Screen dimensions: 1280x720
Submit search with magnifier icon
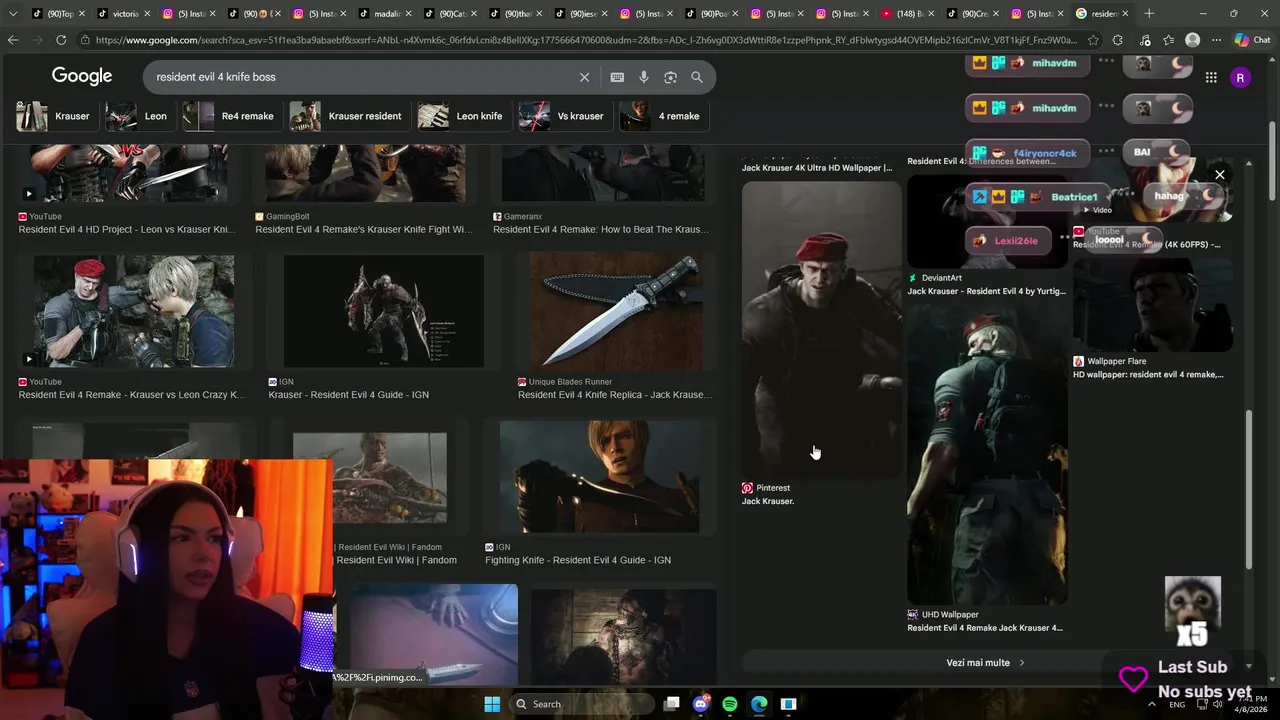pyautogui.click(x=697, y=77)
